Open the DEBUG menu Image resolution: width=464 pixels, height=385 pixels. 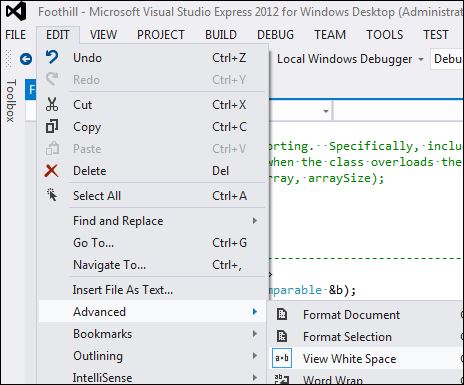(275, 35)
